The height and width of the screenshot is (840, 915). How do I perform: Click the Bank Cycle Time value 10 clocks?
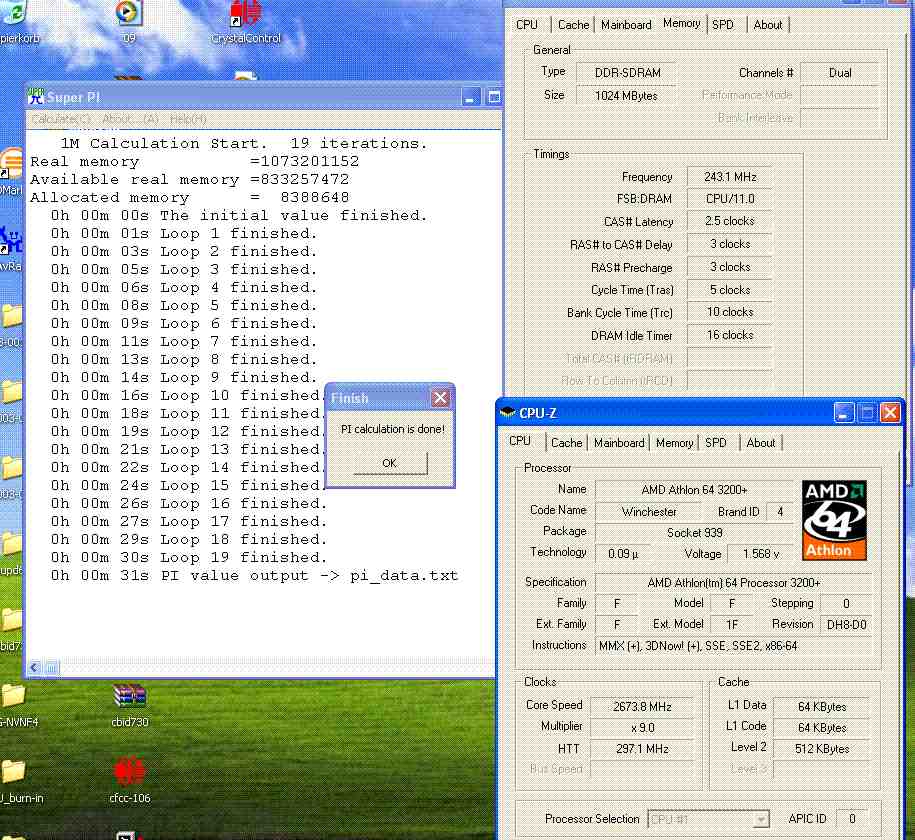[x=730, y=312]
